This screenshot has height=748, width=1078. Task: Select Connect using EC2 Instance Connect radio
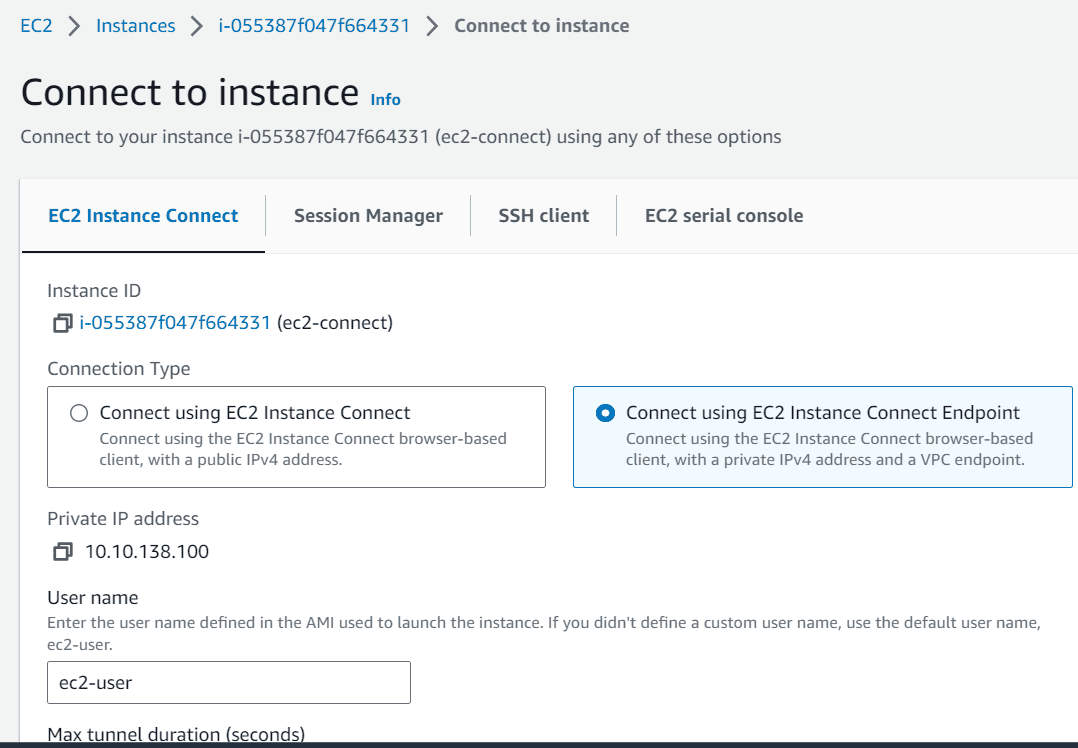79,412
